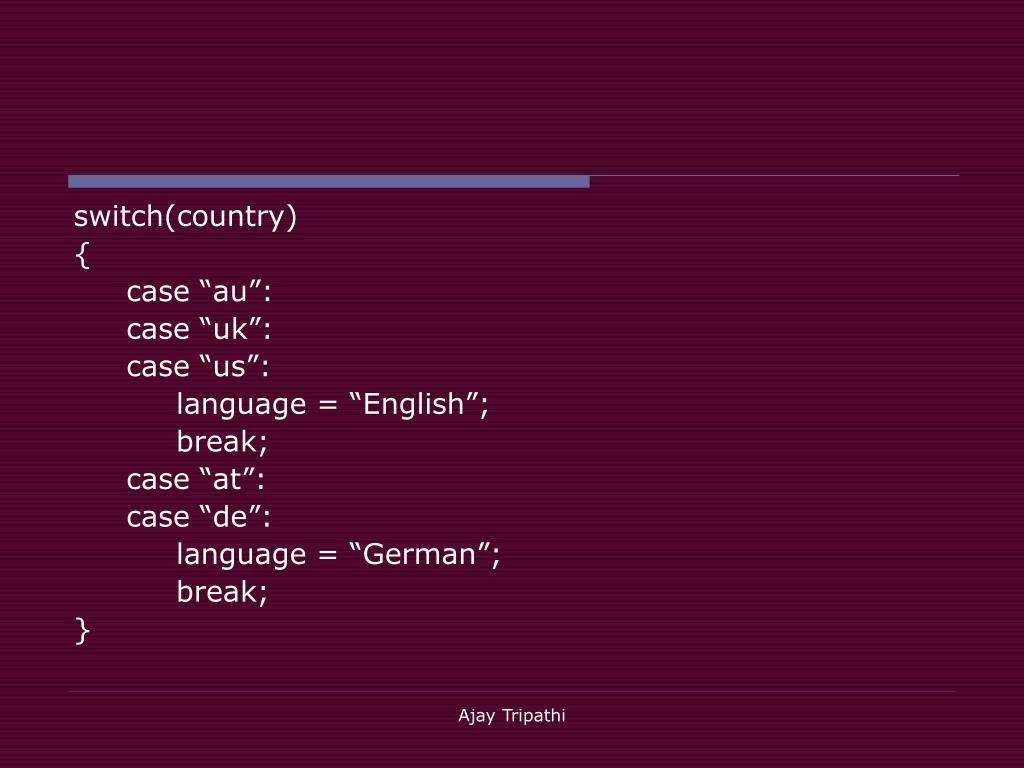Select the case "us" line
1024x768 pixels.
point(198,367)
